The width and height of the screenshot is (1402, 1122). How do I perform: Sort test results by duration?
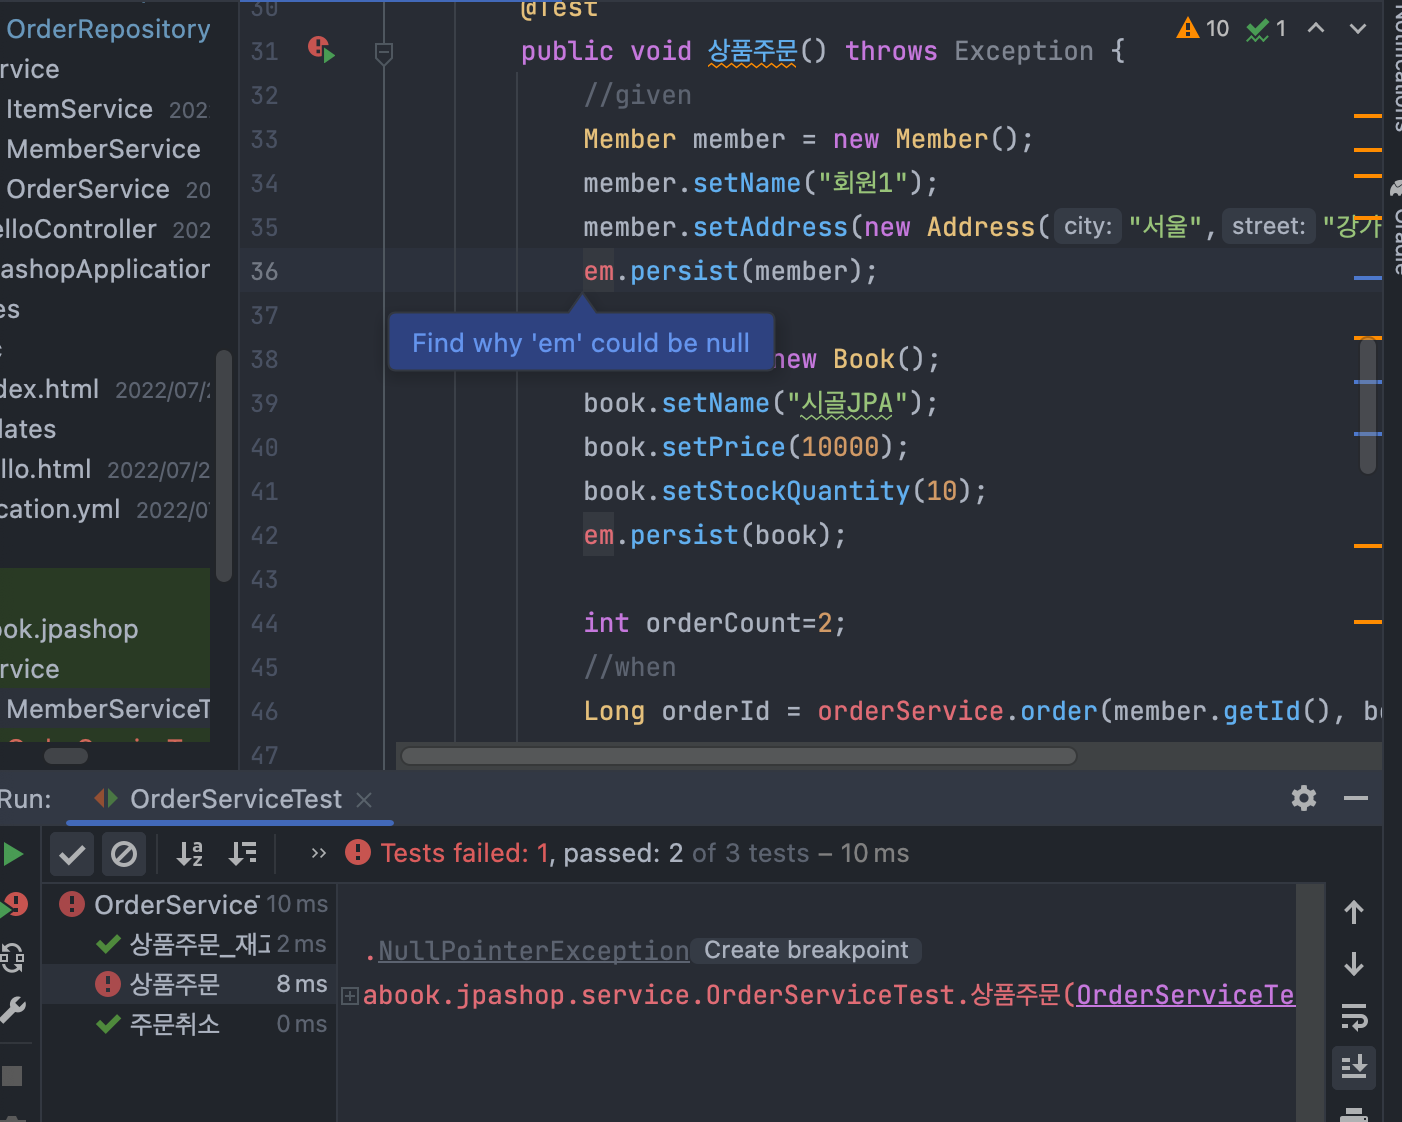pyautogui.click(x=243, y=854)
